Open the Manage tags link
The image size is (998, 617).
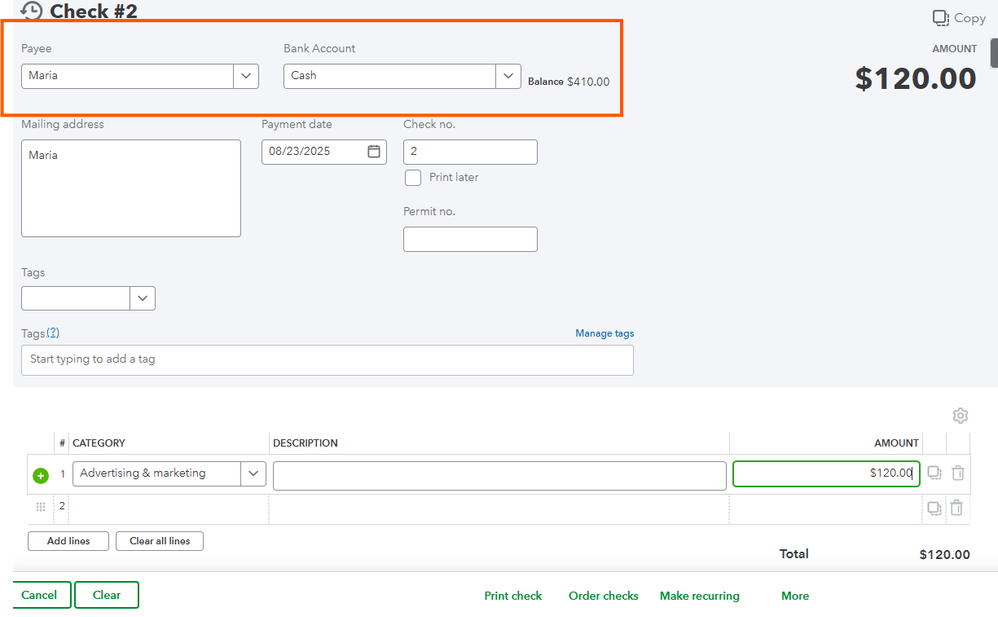(604, 334)
